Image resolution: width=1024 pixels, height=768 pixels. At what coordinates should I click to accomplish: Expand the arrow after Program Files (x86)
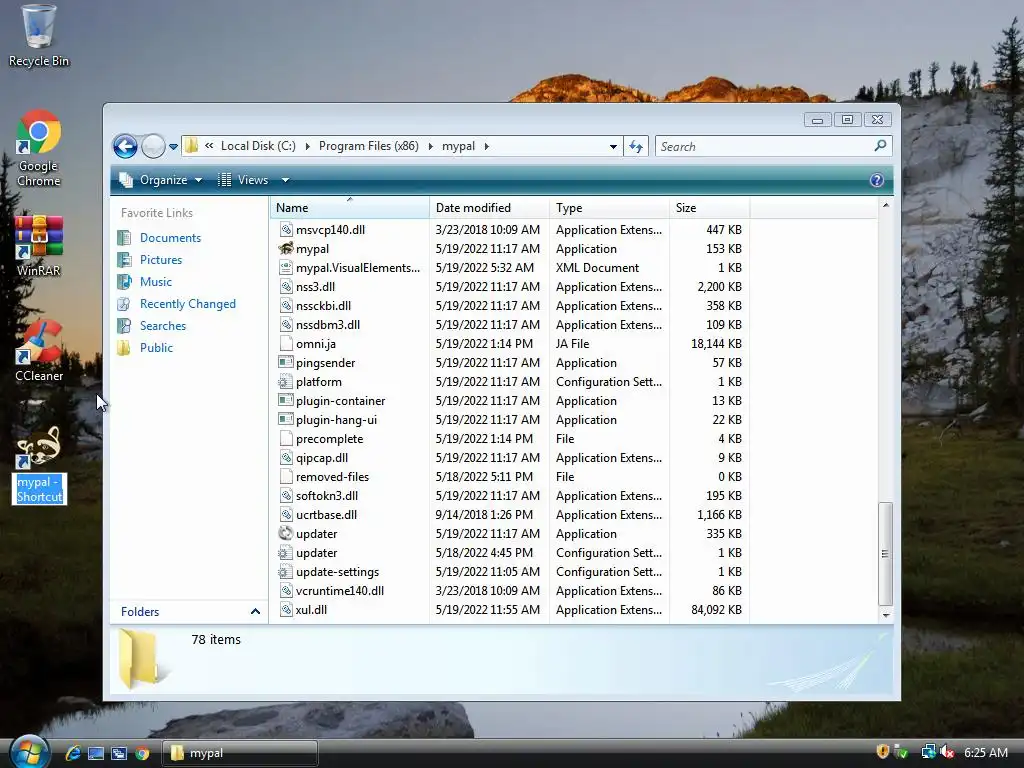point(430,146)
